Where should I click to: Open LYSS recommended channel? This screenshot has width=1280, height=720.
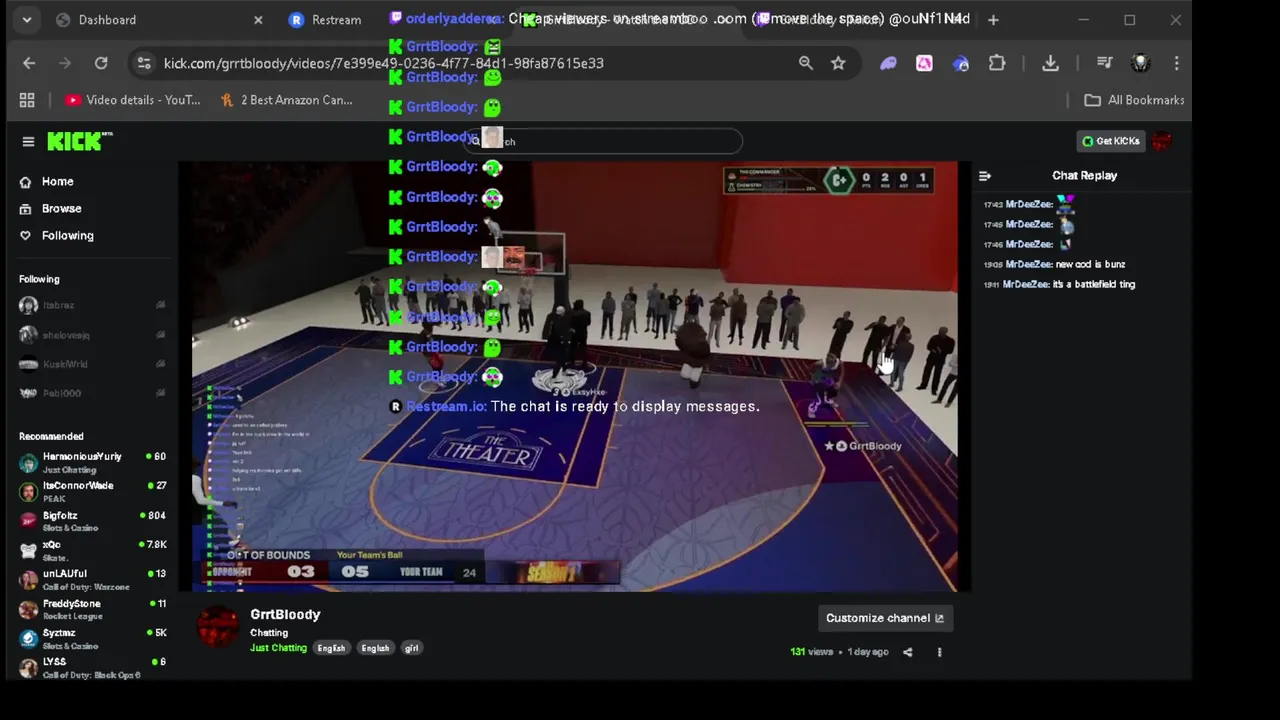pos(92,667)
